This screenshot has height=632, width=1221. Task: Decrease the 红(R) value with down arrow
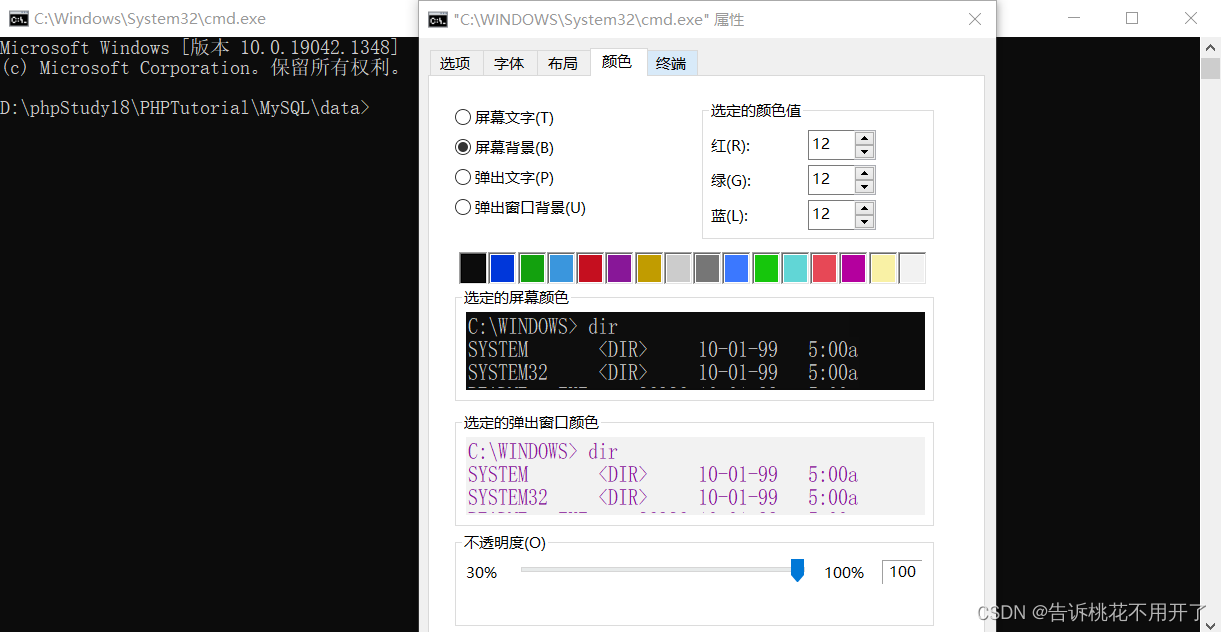(865, 152)
